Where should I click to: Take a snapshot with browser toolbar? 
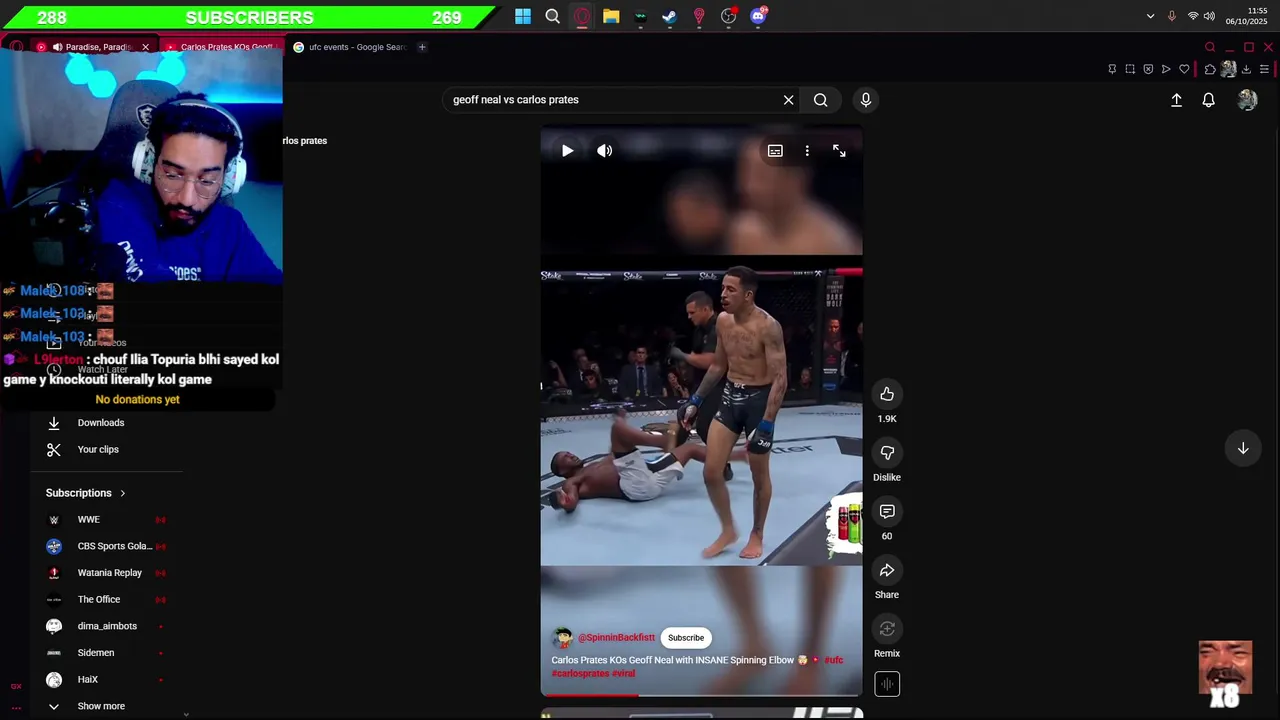[1130, 69]
